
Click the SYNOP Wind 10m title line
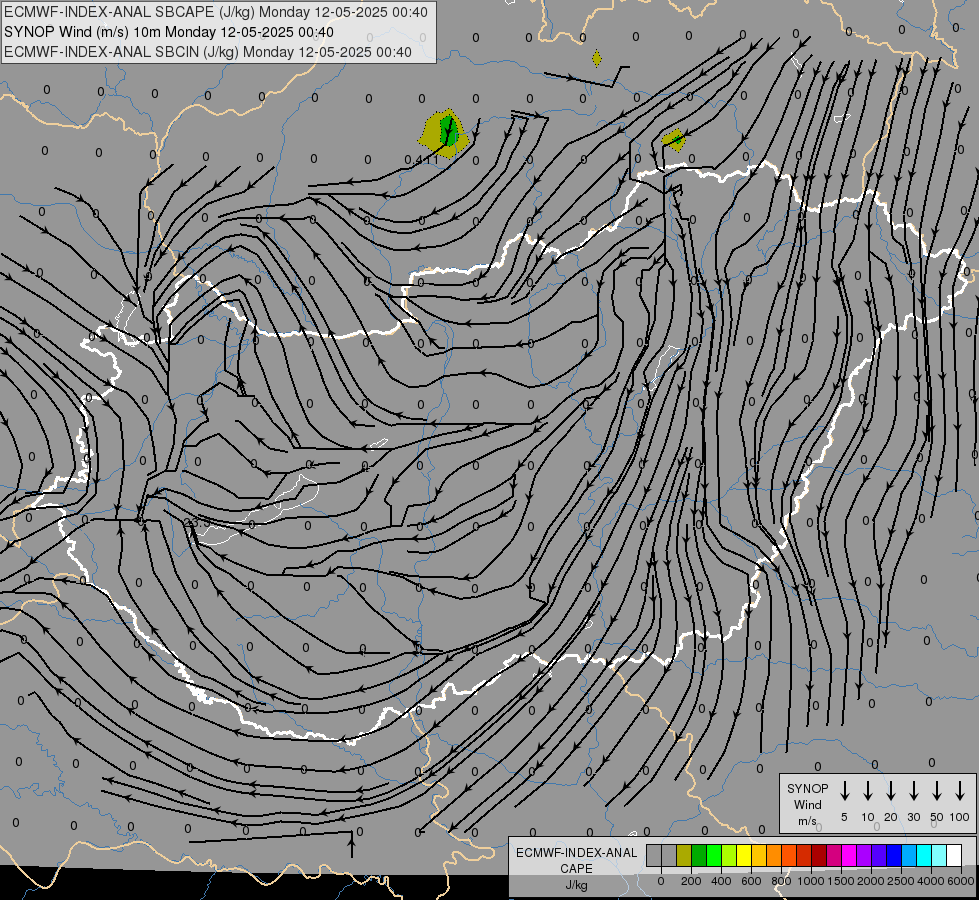169,32
